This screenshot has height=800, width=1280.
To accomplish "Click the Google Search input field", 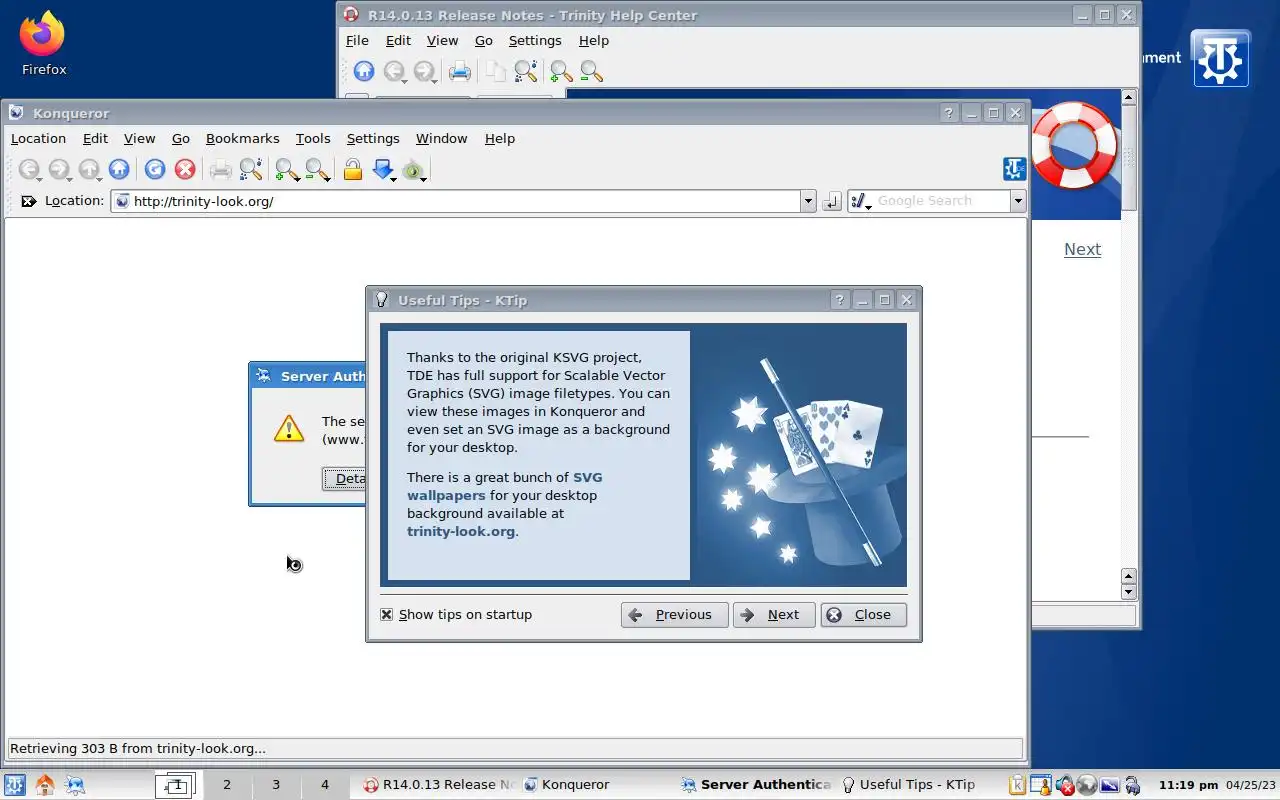I will [x=941, y=201].
